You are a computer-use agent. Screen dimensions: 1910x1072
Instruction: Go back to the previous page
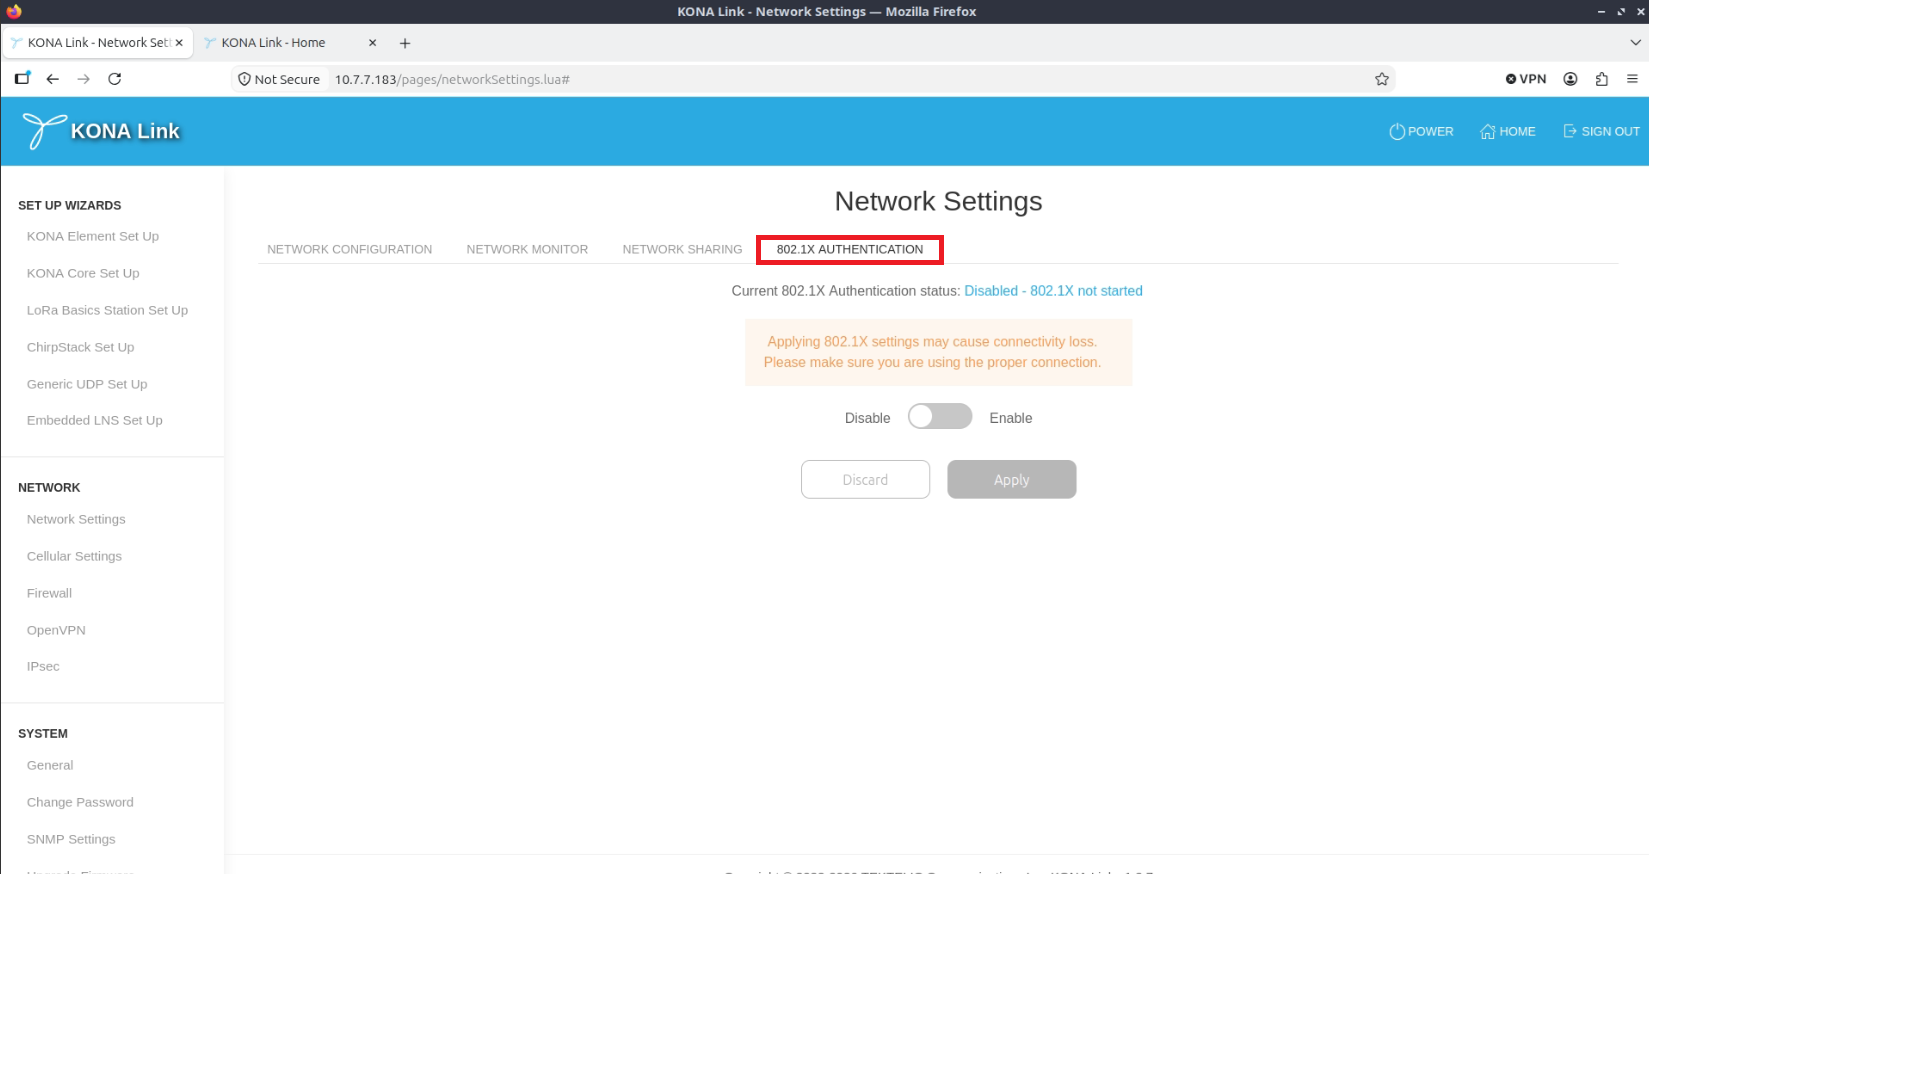pyautogui.click(x=53, y=79)
